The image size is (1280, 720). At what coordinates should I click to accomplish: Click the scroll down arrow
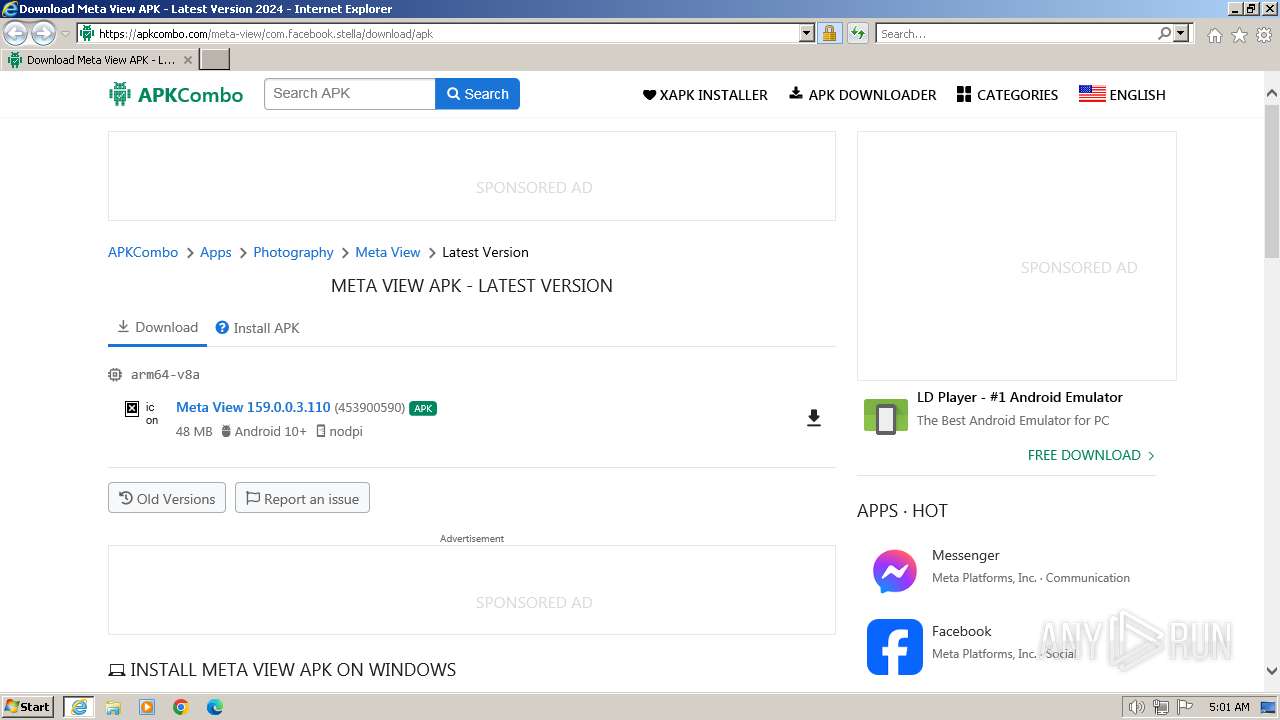pyautogui.click(x=1272, y=671)
